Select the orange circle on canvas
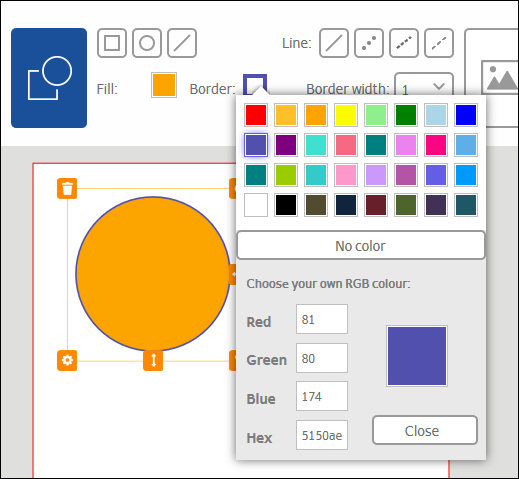 pos(153,274)
